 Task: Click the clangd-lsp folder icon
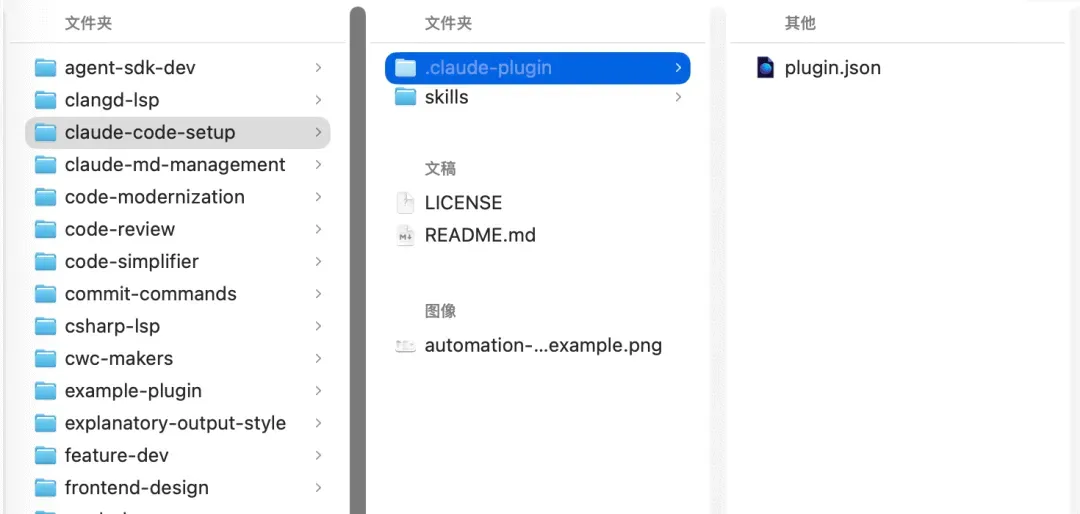pyautogui.click(x=45, y=100)
